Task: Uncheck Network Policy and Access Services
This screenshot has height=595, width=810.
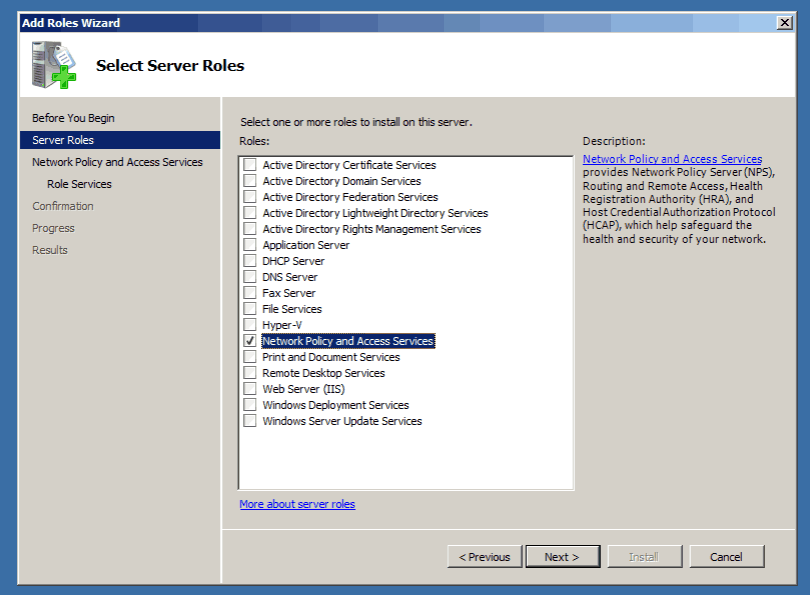Action: pyautogui.click(x=250, y=341)
